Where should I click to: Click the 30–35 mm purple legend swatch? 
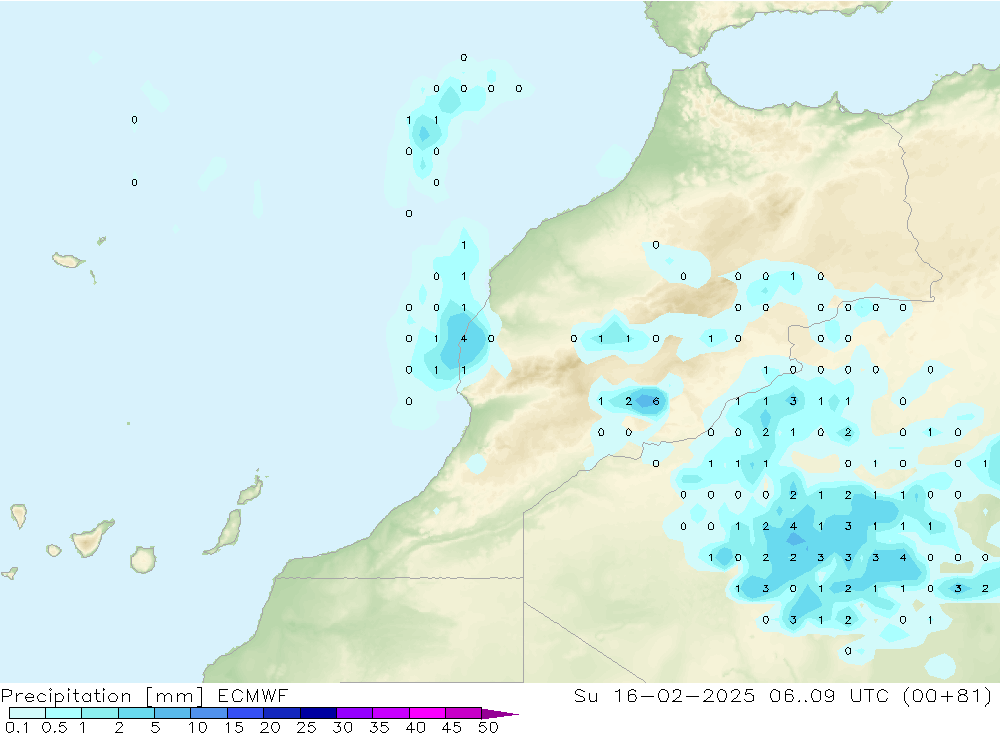coord(354,713)
